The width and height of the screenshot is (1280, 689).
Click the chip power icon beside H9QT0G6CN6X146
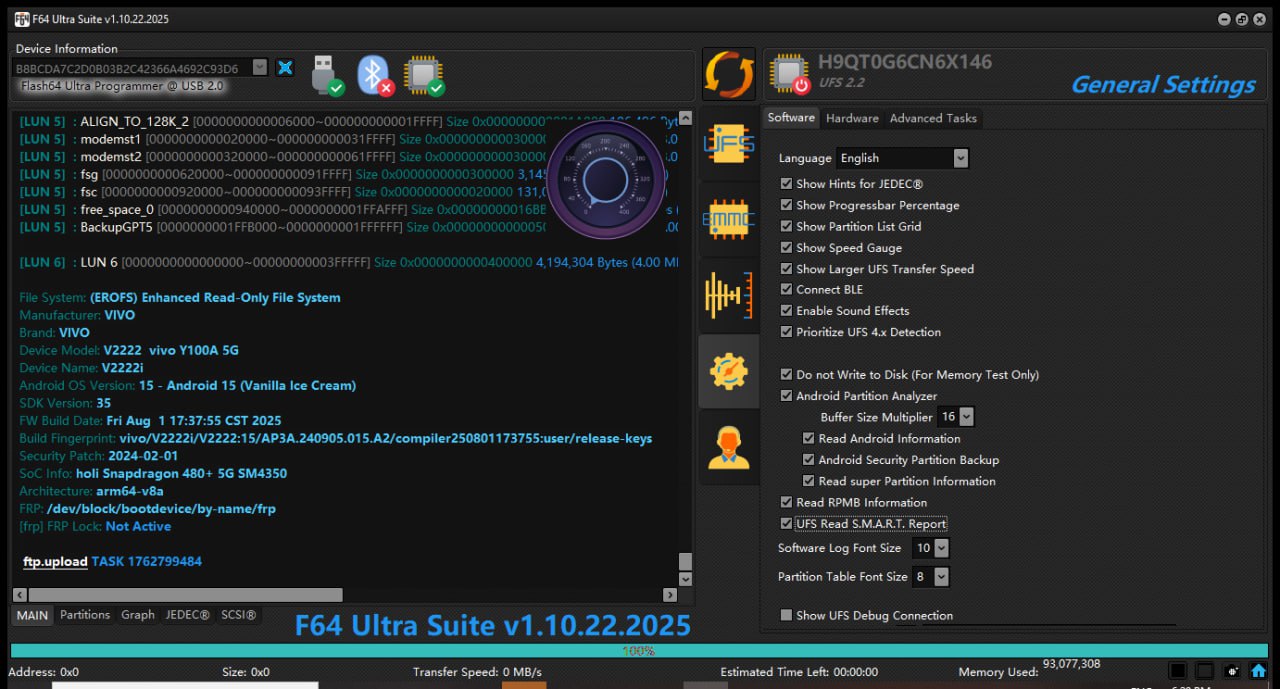(x=789, y=73)
